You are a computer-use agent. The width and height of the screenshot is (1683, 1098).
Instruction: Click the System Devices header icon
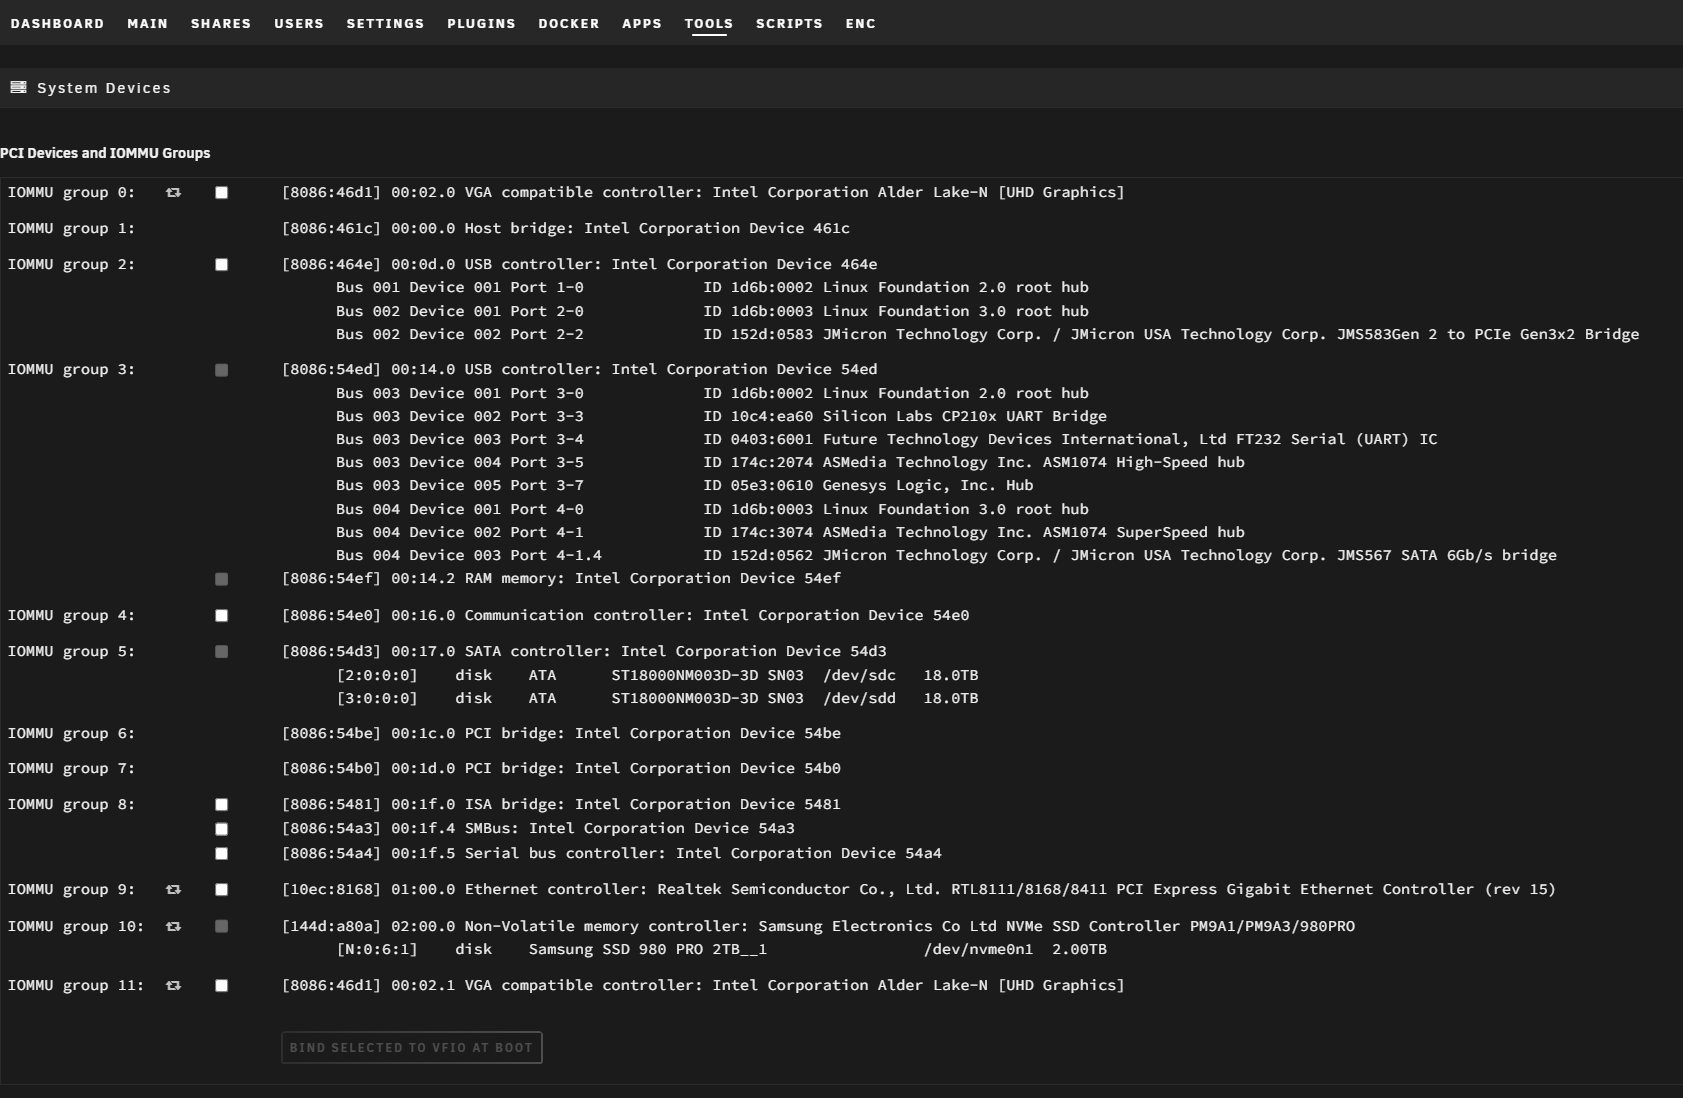[x=18, y=88]
